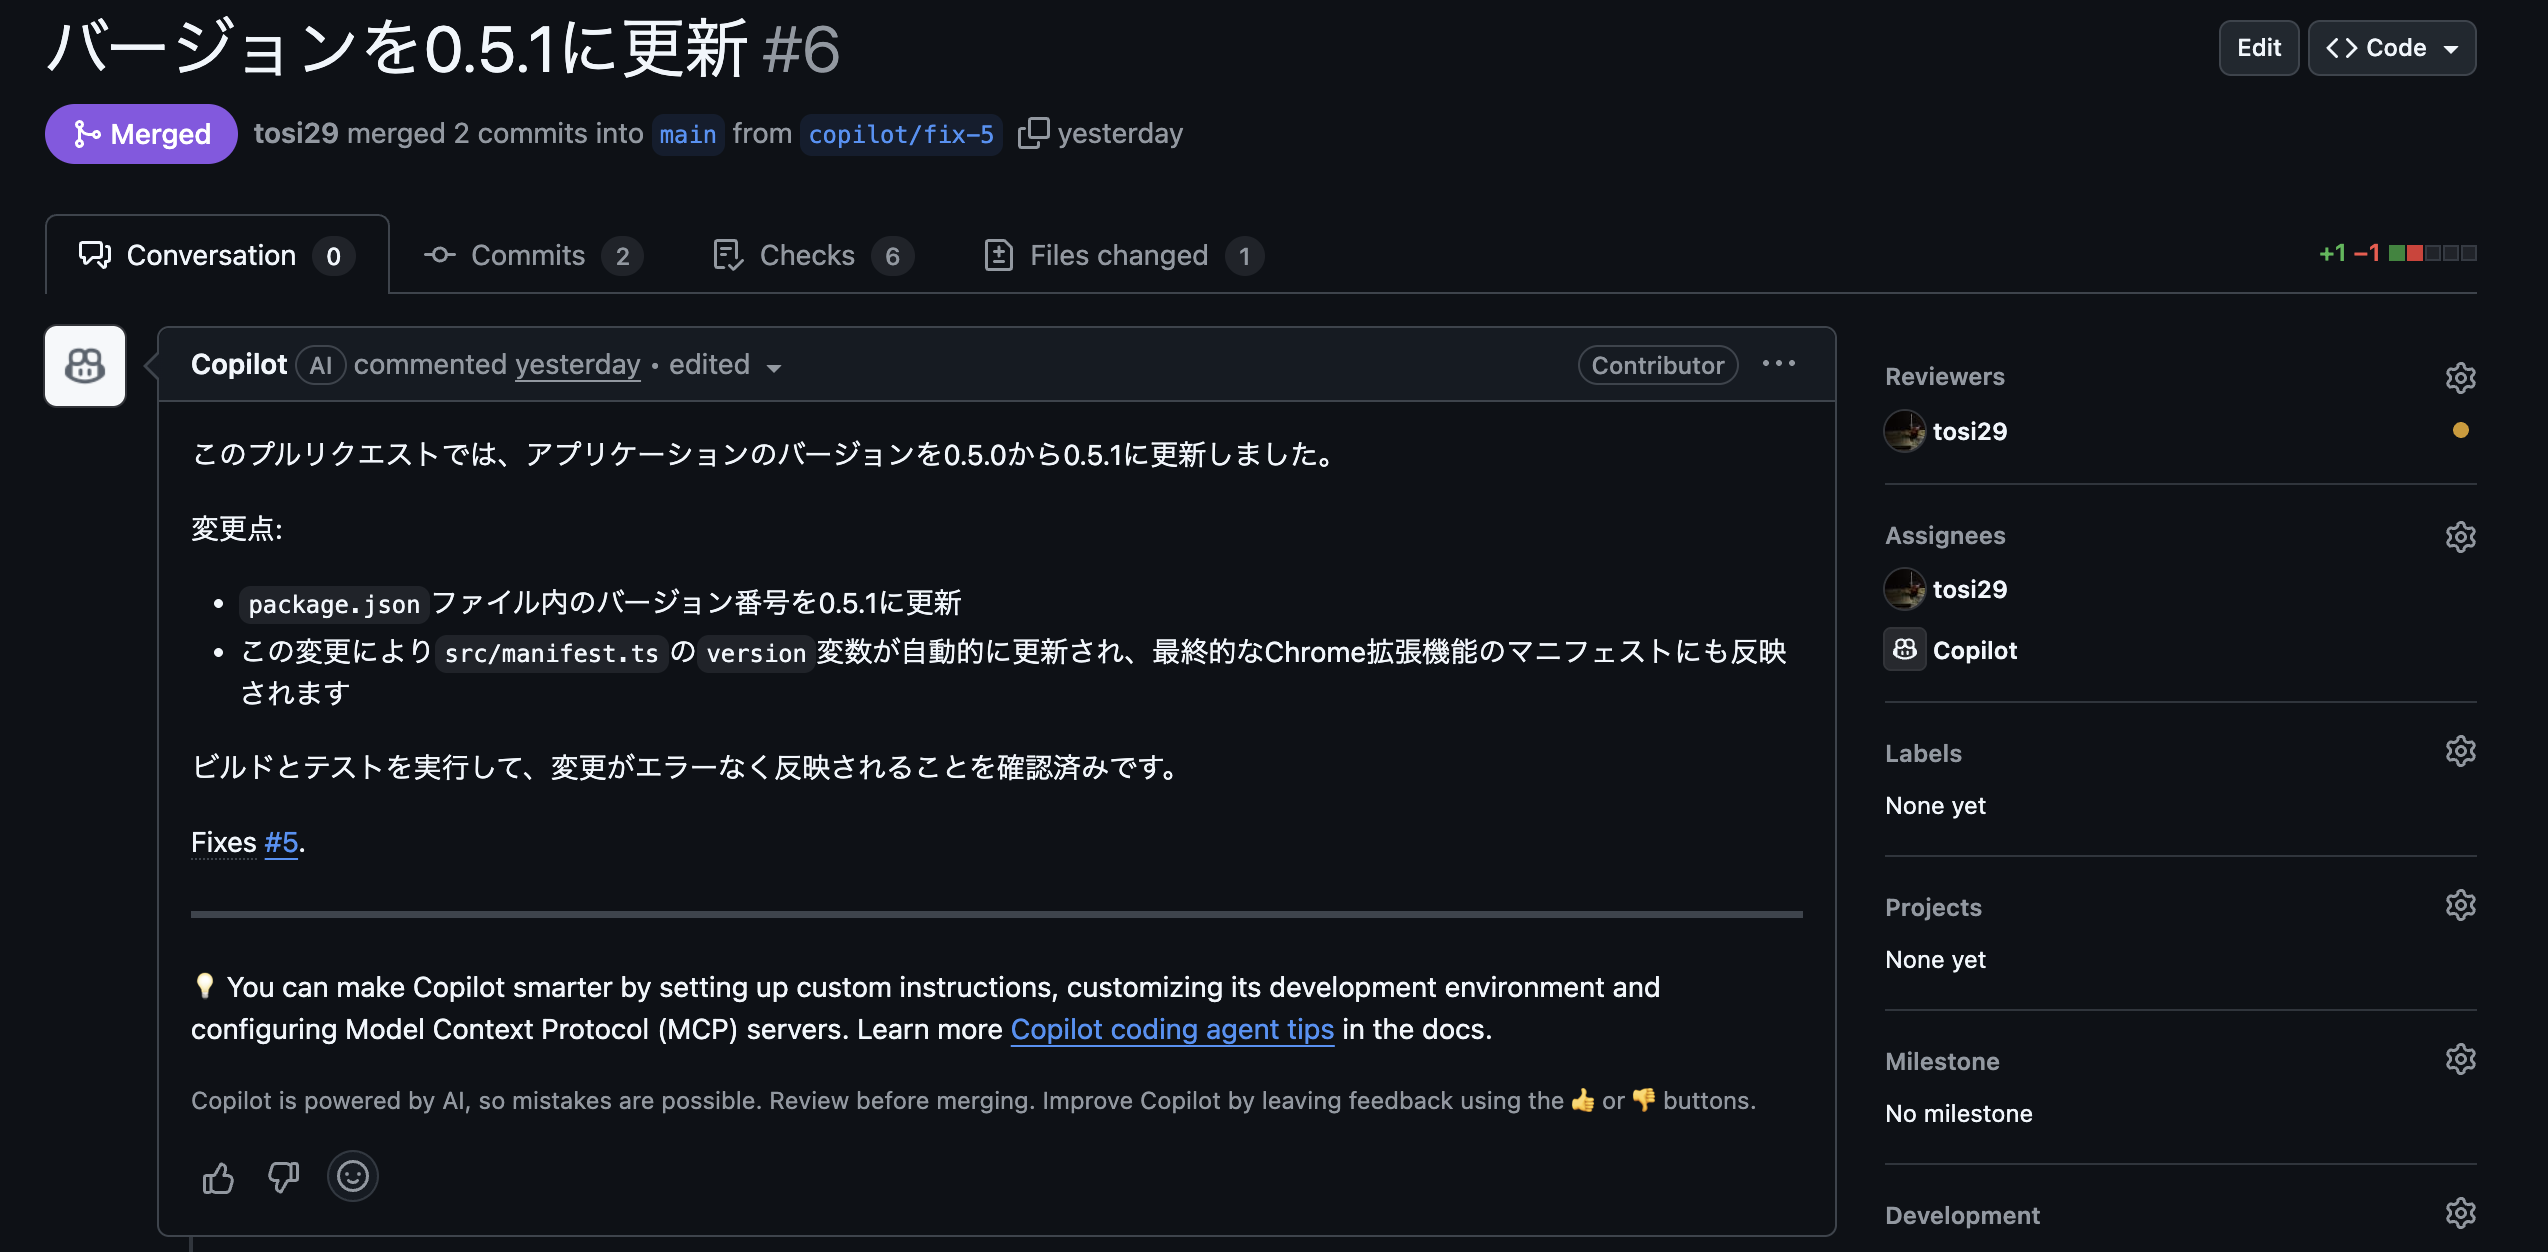
Task: Open the Development settings gear
Action: (x=2460, y=1213)
